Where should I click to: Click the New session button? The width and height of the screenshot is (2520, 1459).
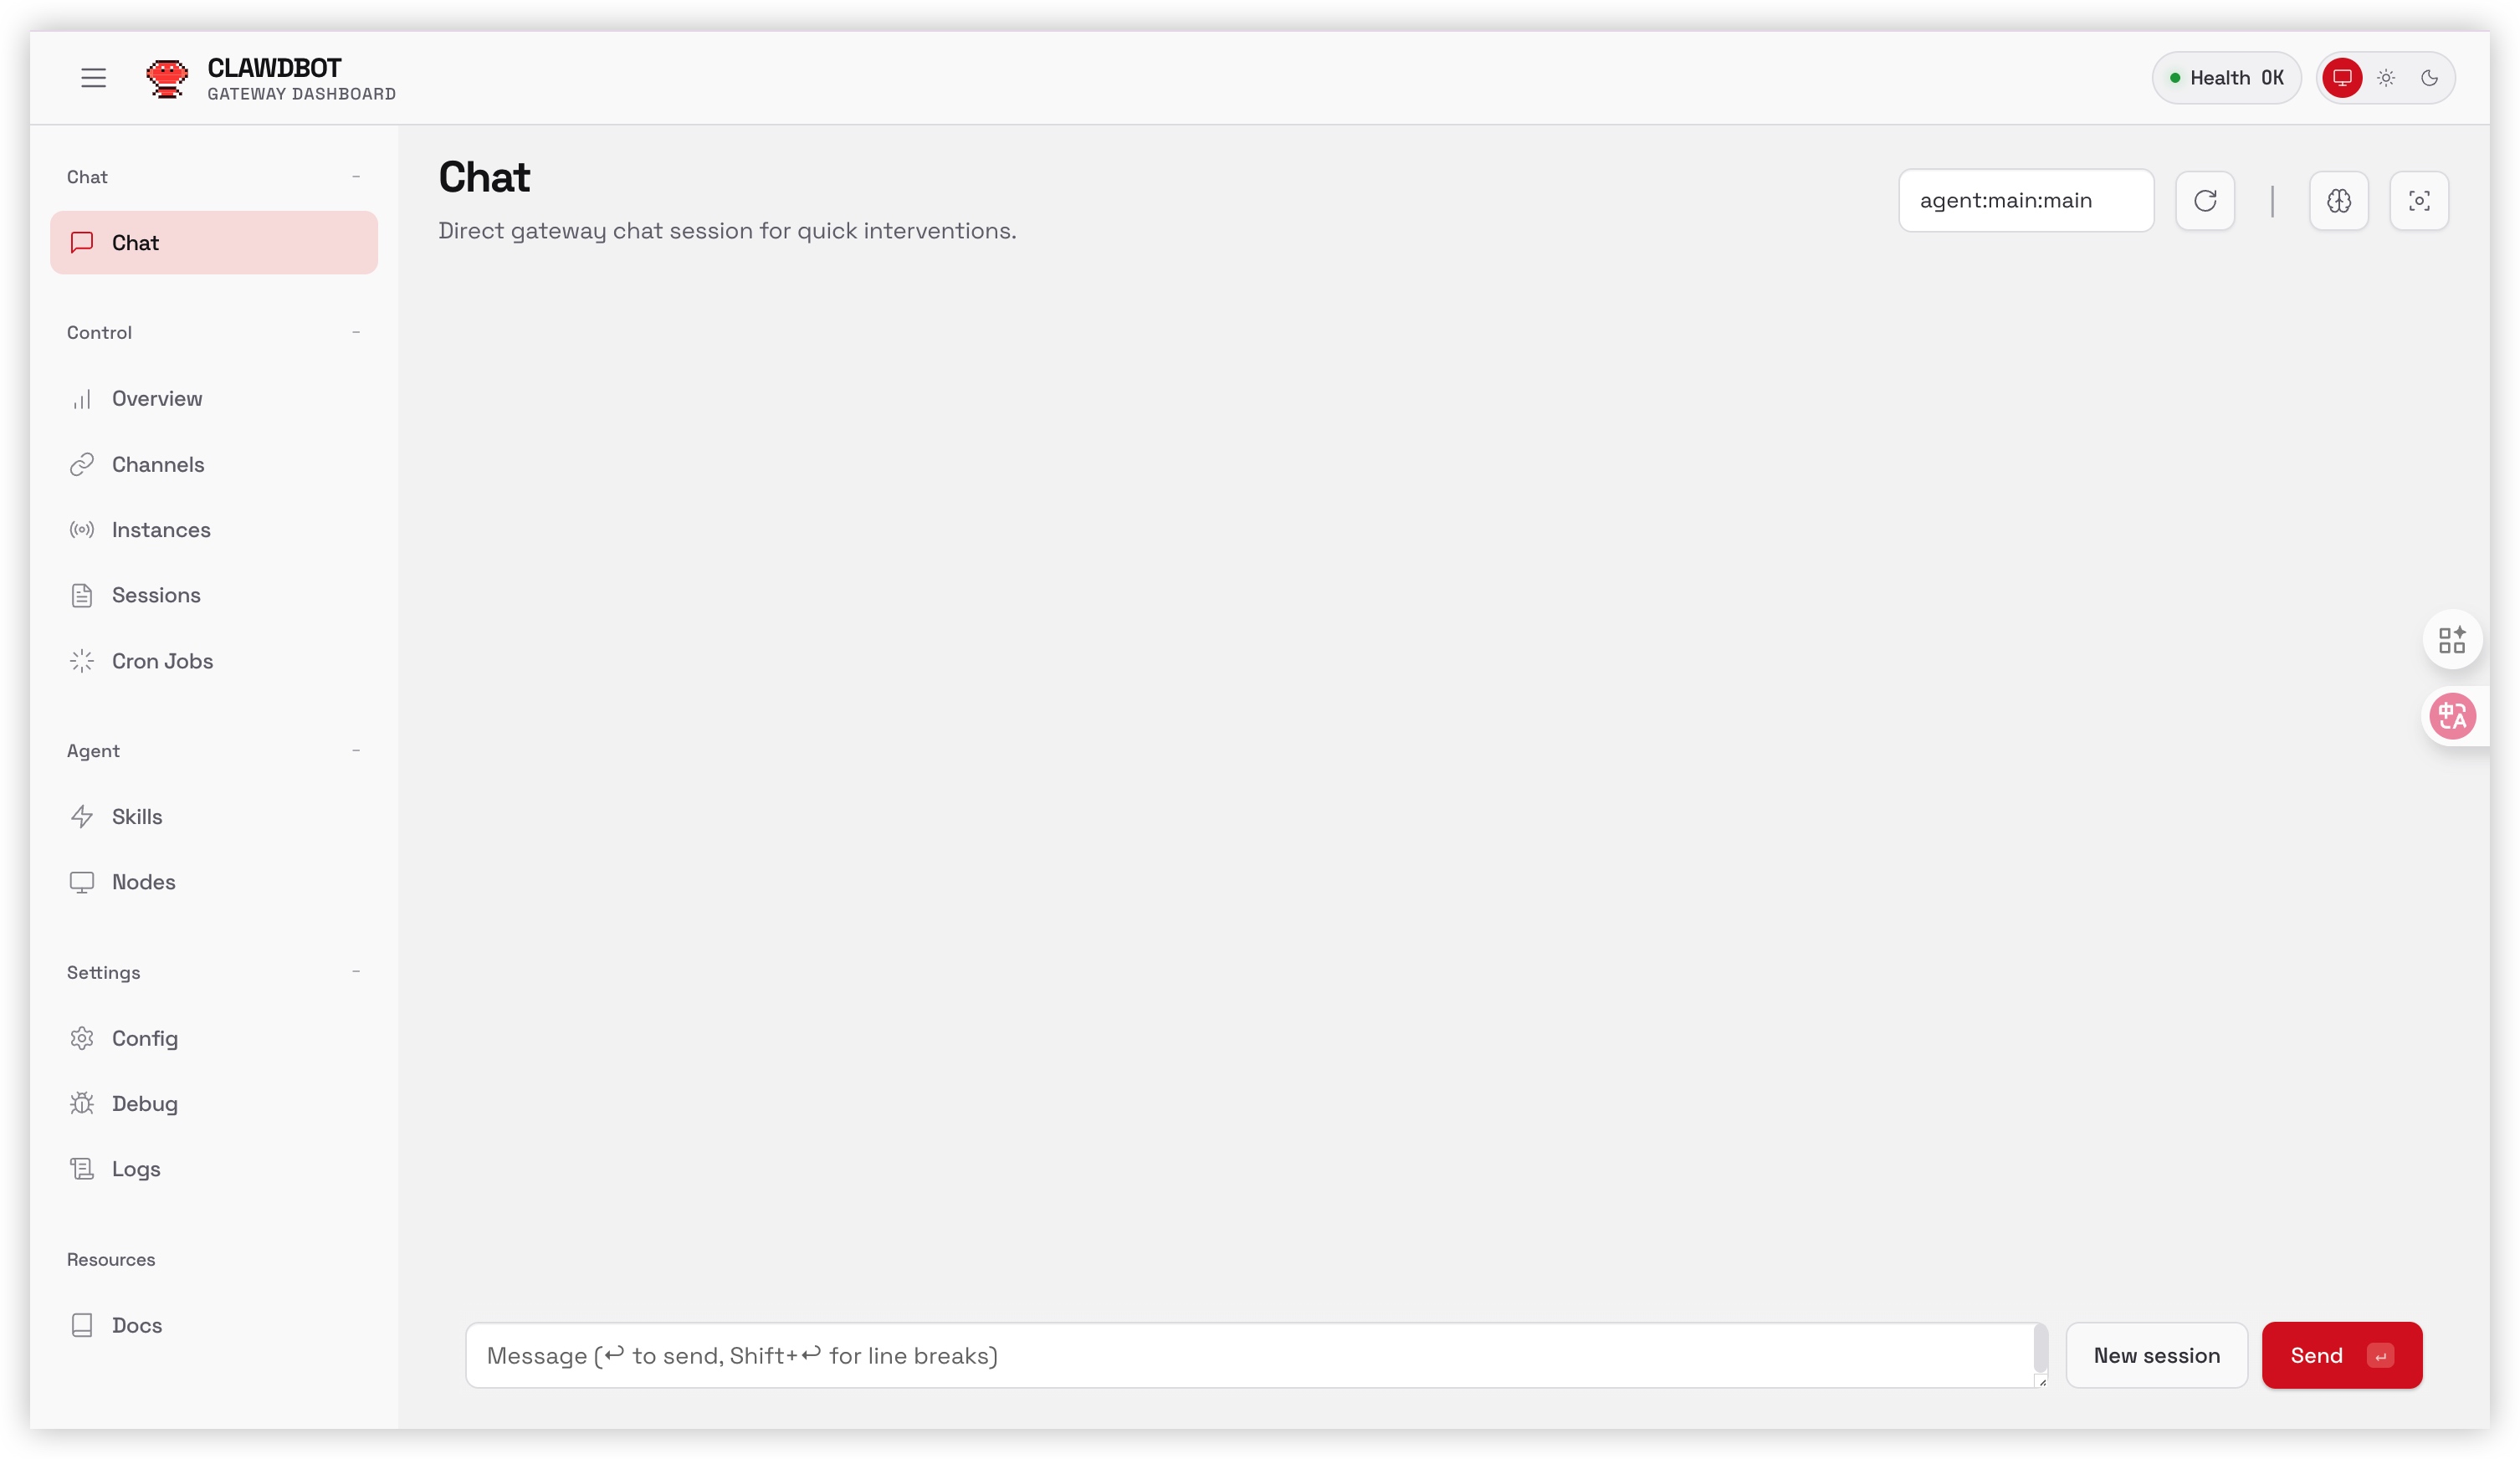coord(2156,1355)
